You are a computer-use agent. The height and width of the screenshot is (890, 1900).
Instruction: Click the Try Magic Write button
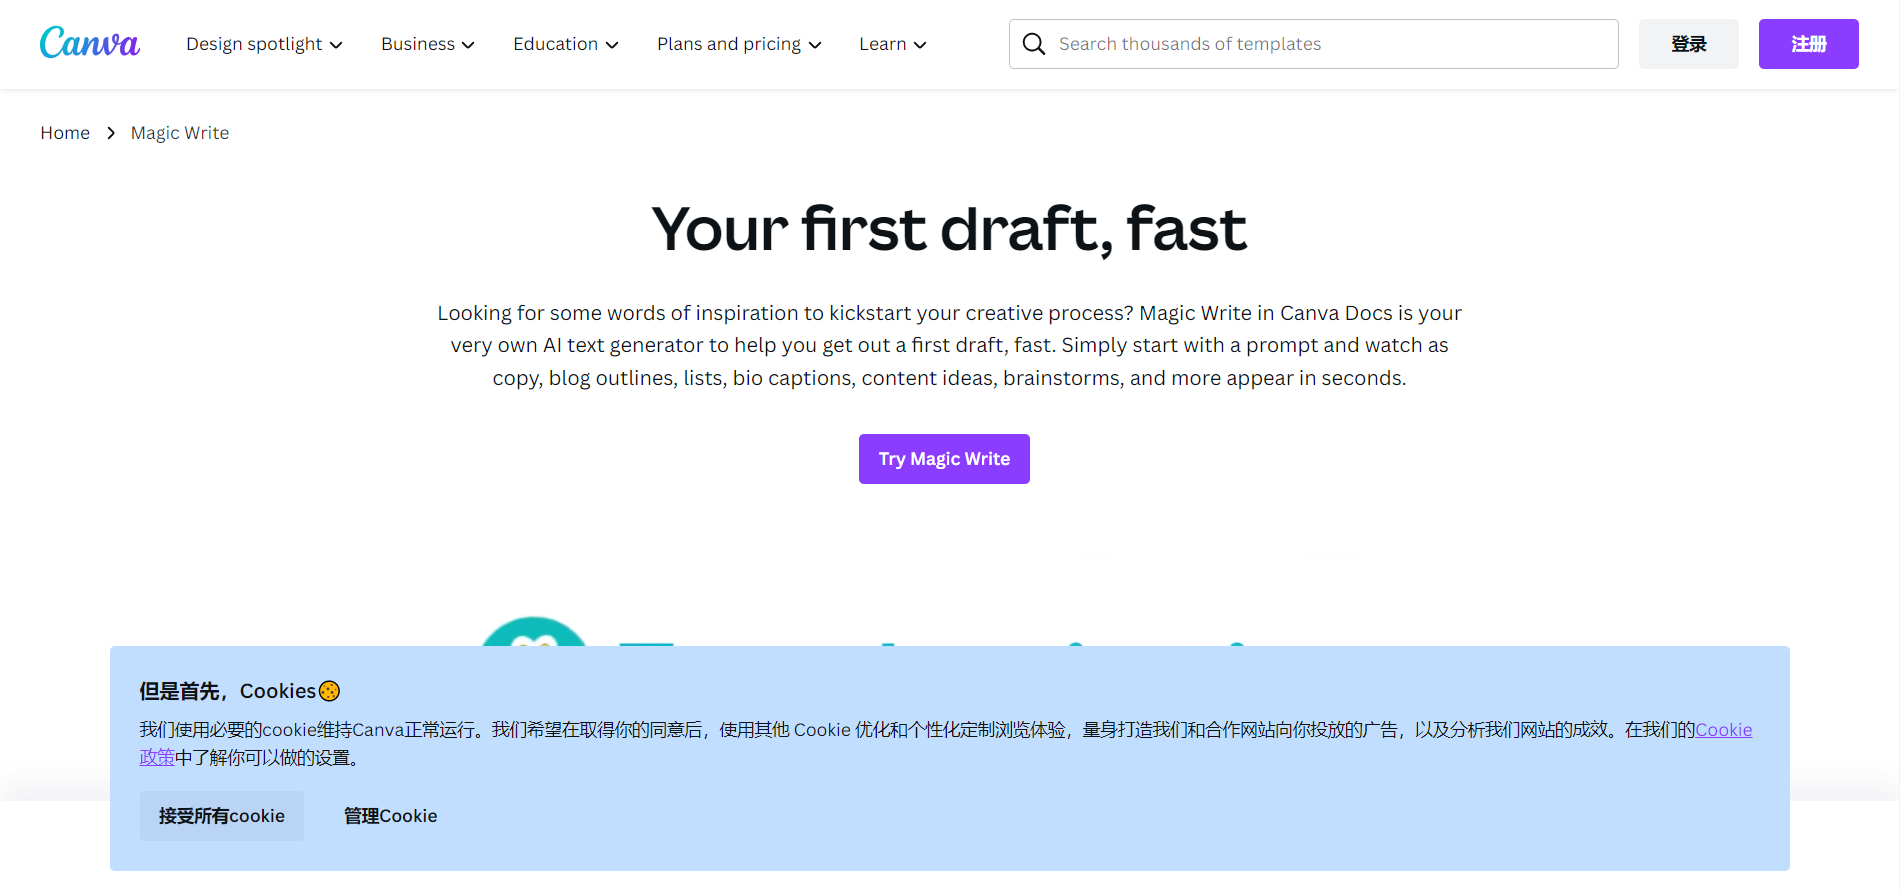pos(944,459)
